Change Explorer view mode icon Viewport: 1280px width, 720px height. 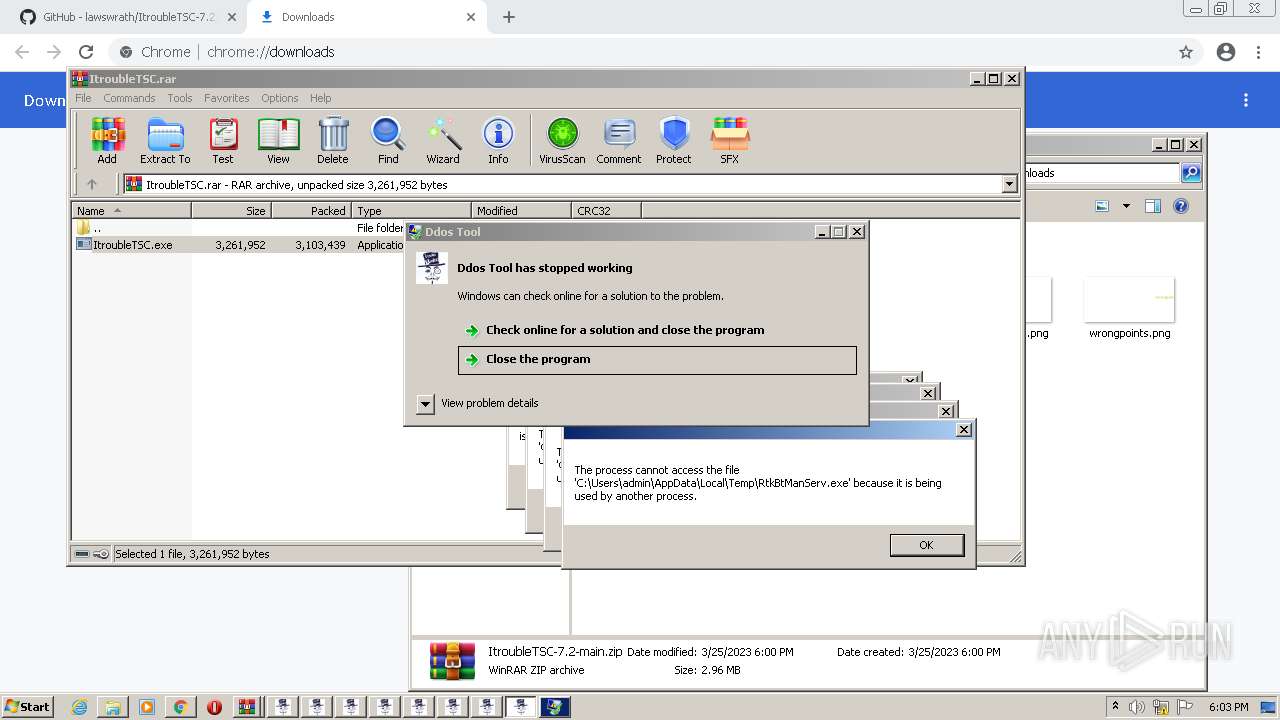[x=1102, y=206]
